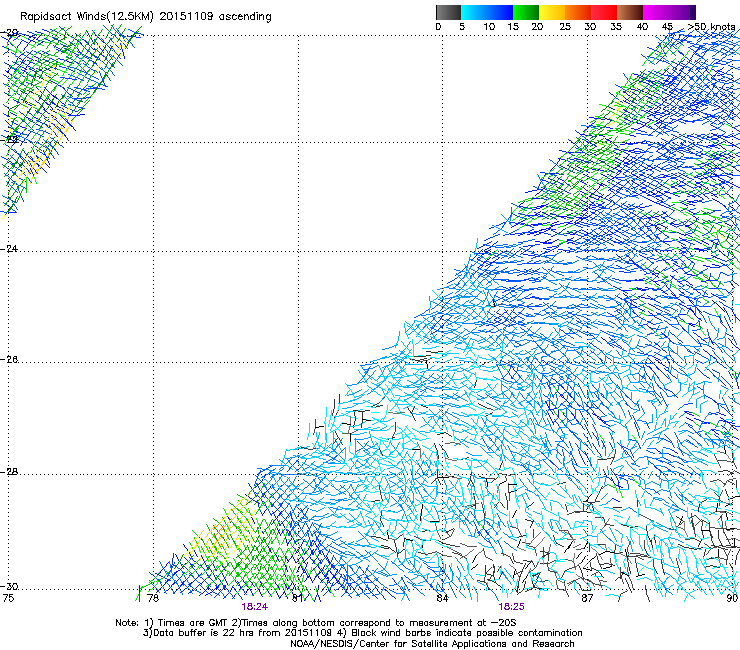The width and height of the screenshot is (740, 650).
Task: Click the green 15-20 knots legend swatch
Action: [526, 12]
